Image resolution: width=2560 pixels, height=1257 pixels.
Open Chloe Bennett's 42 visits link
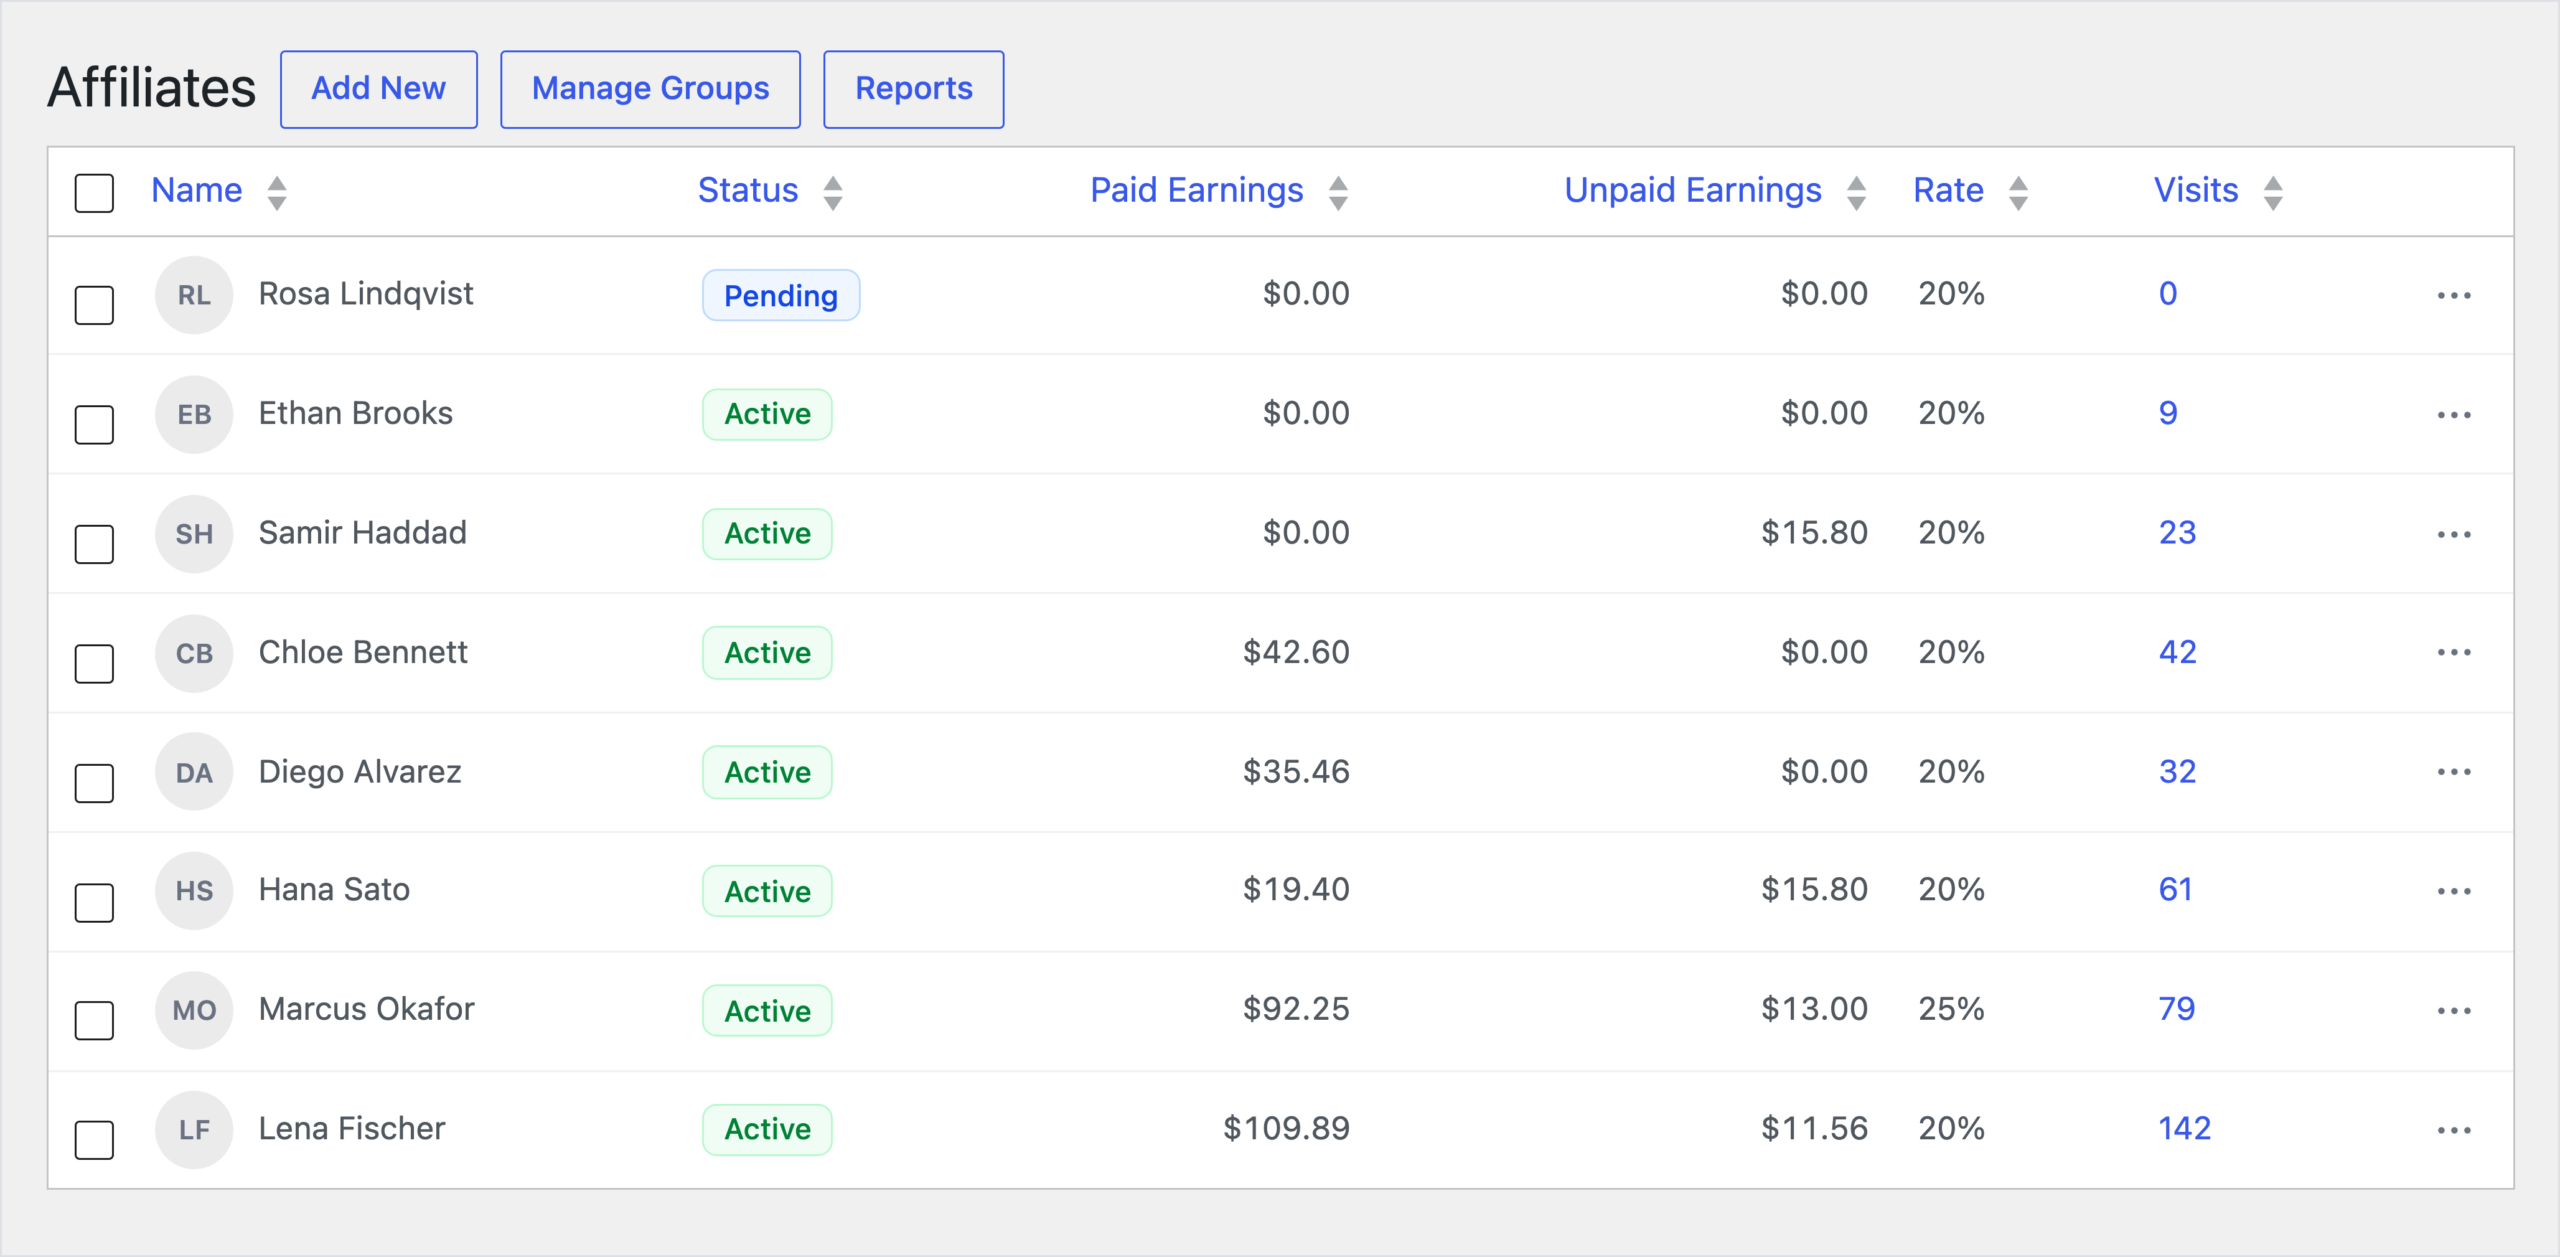coord(2177,652)
